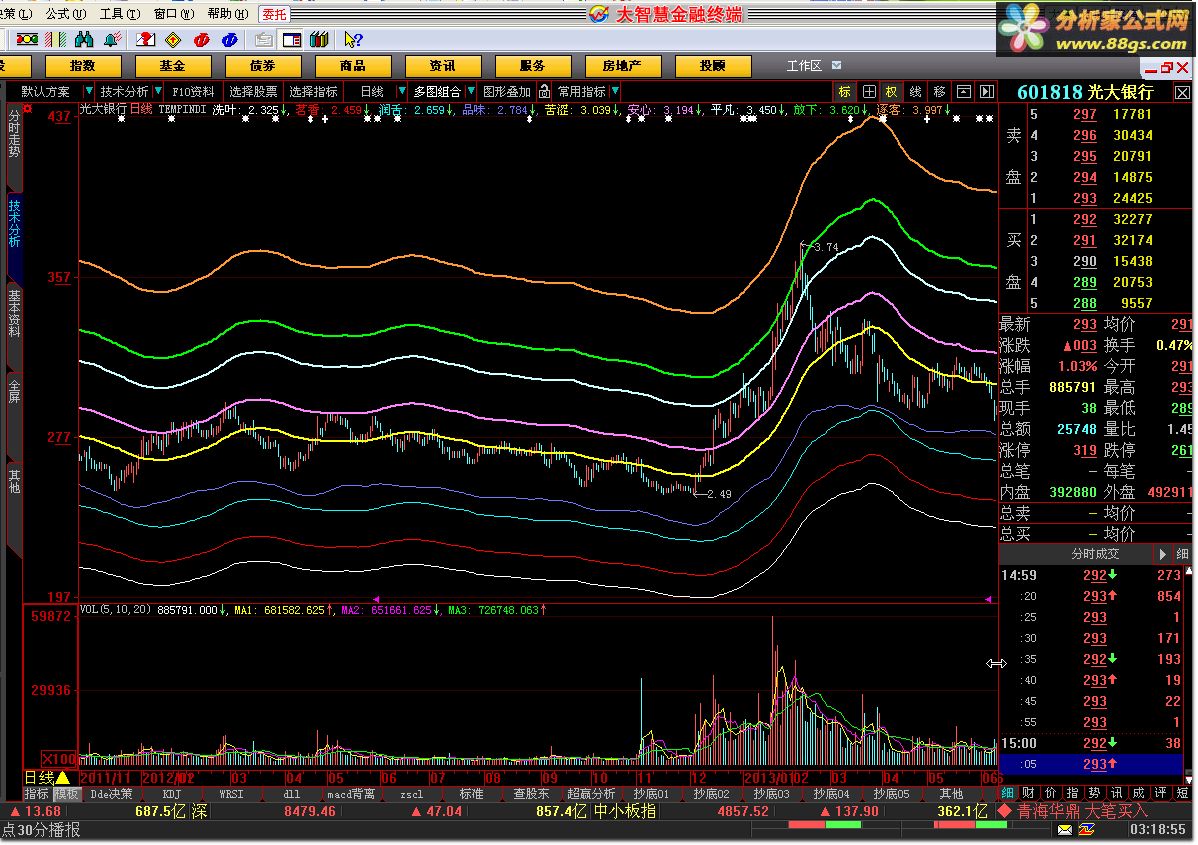Click the traffic light toolbar icon
Screen dimensions: 1198x845
pos(28,40)
